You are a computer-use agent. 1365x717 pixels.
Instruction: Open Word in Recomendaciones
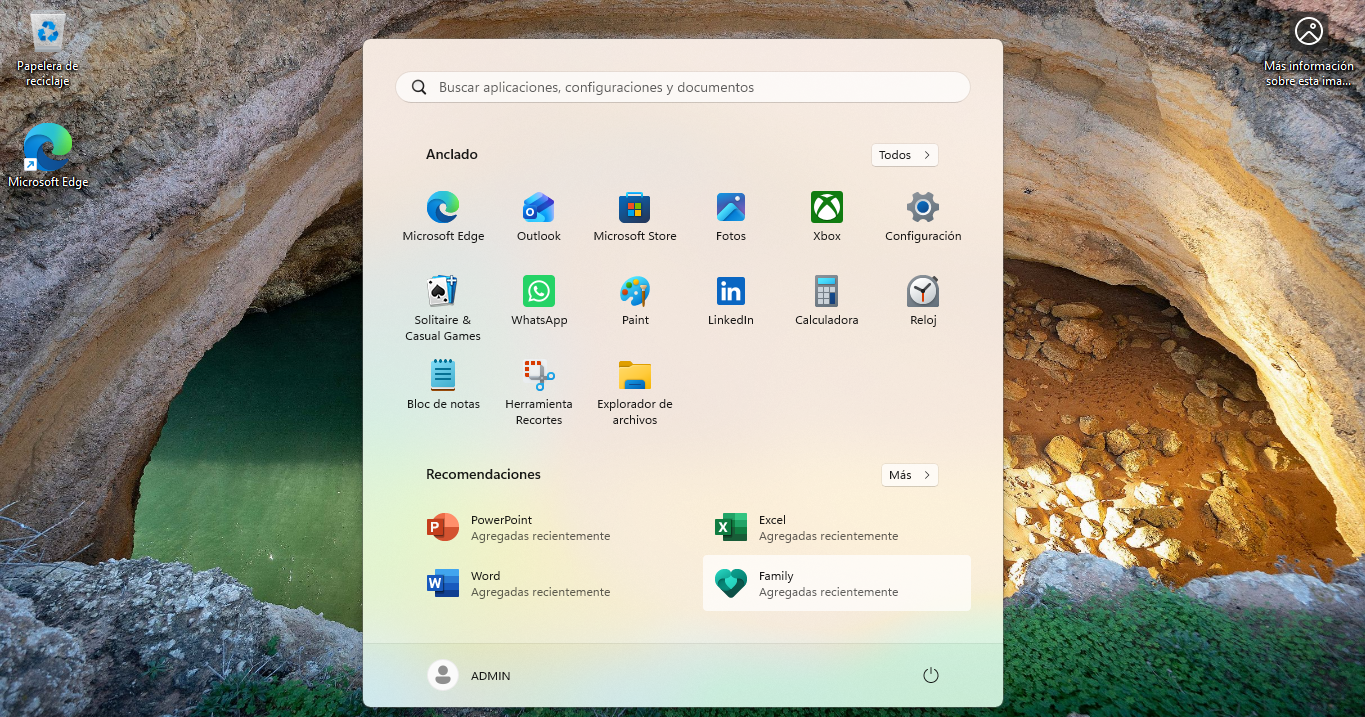click(x=549, y=583)
